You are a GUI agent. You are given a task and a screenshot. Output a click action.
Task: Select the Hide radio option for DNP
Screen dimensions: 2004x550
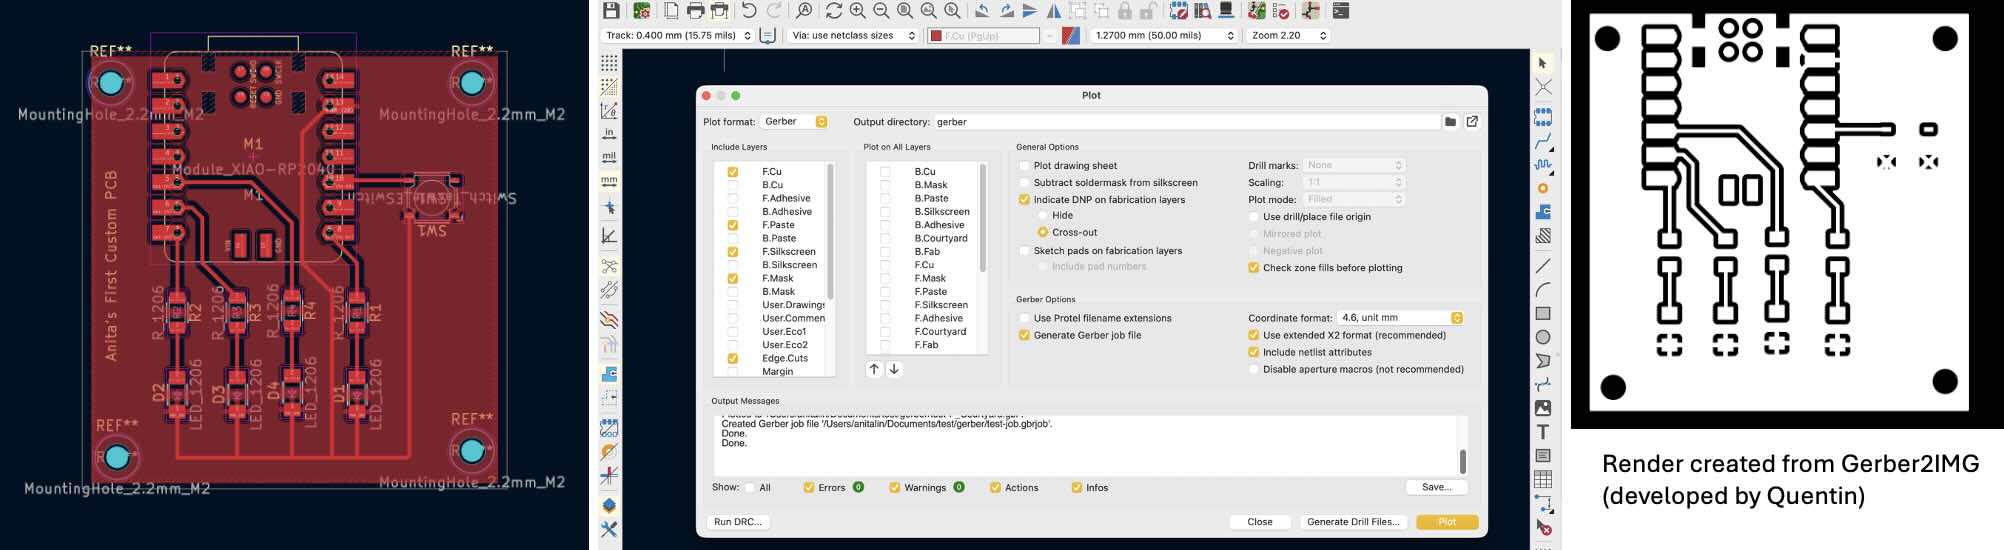coord(1043,215)
